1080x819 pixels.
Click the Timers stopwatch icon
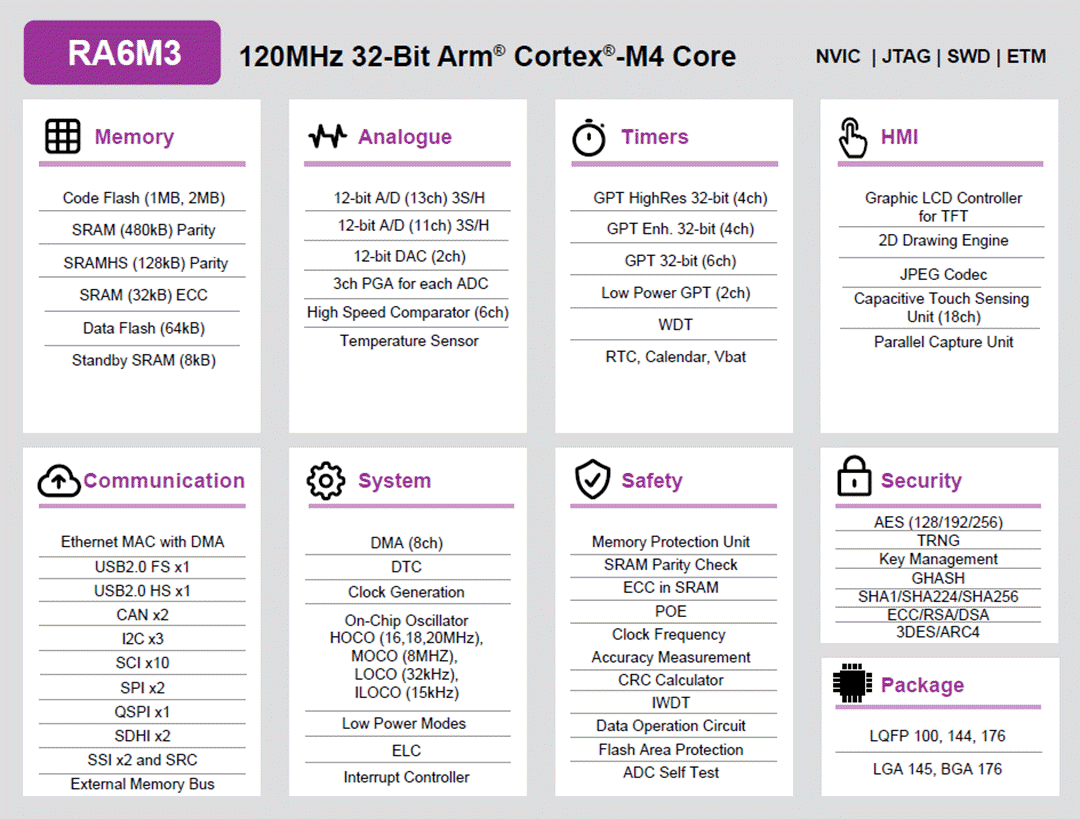tap(591, 136)
